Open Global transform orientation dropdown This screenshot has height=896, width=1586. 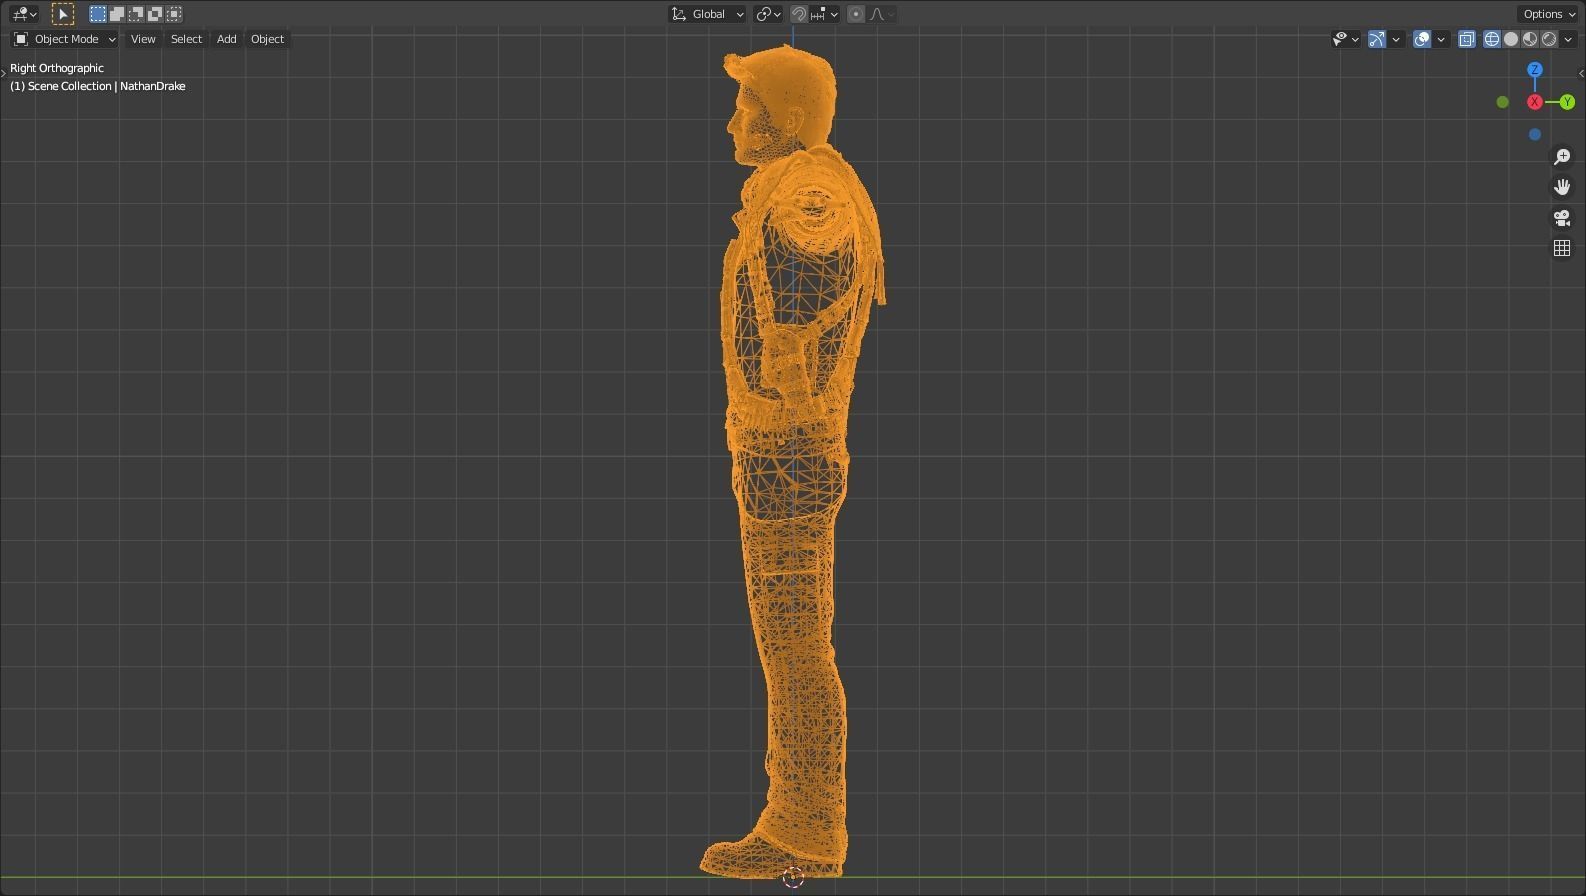click(707, 14)
